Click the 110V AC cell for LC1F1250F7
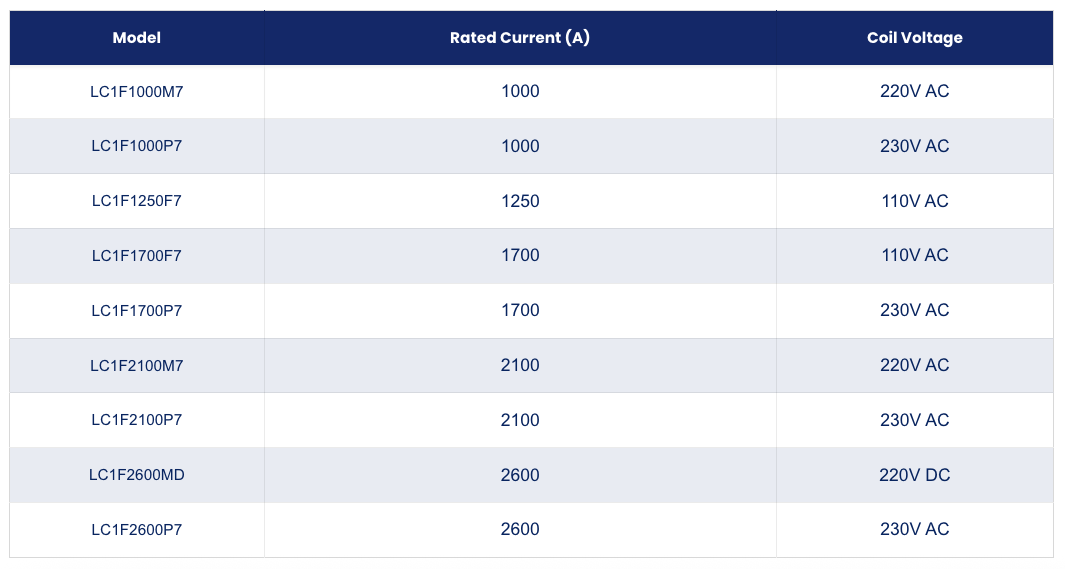The height and width of the screenshot is (569, 1065). point(915,201)
